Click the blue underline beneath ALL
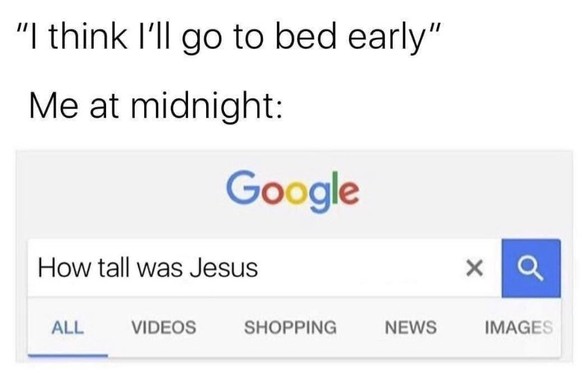The height and width of the screenshot is (373, 582). [x=68, y=356]
